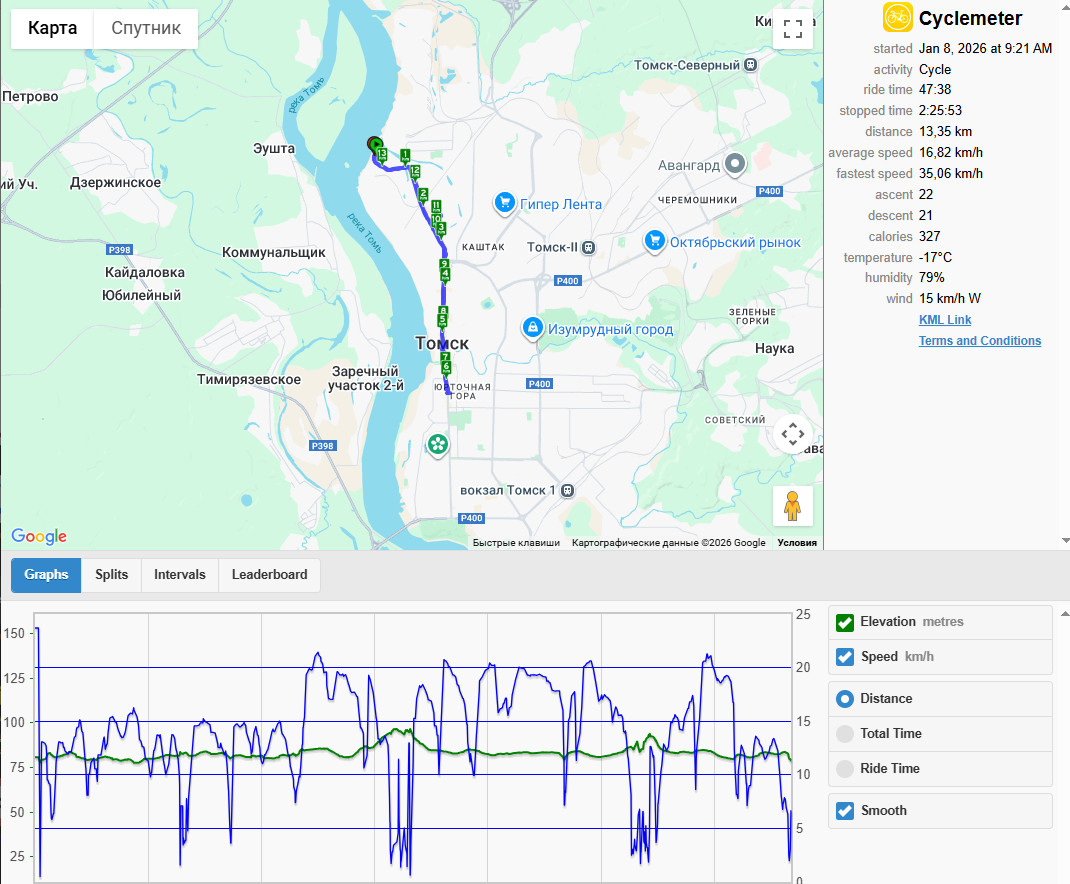Click the calories value 327
This screenshot has width=1070, height=884.
pyautogui.click(x=929, y=236)
